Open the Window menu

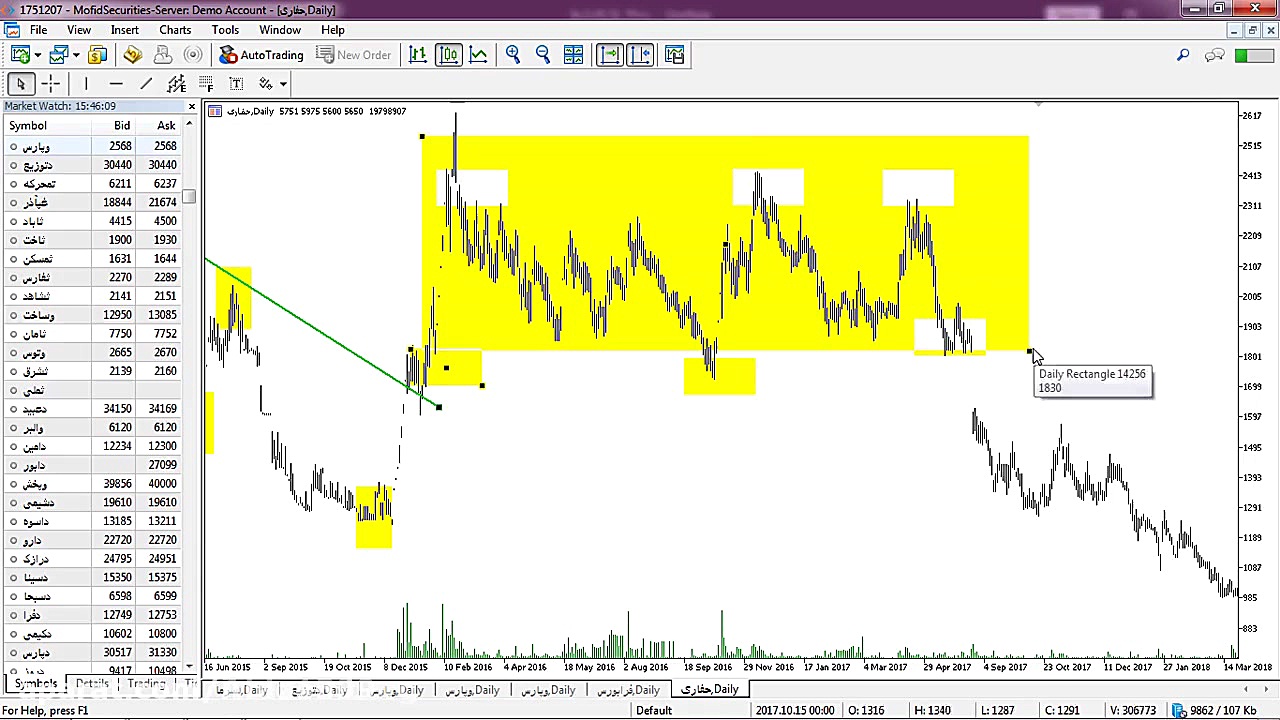click(x=280, y=30)
